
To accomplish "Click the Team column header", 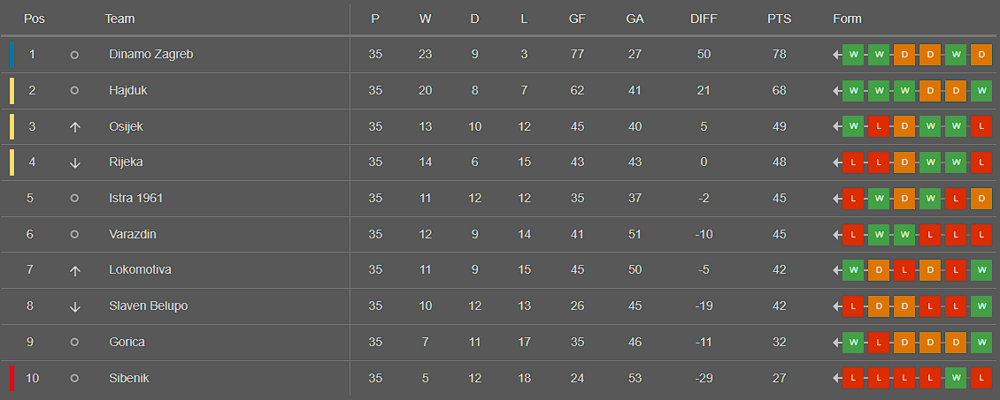I will pos(119,19).
